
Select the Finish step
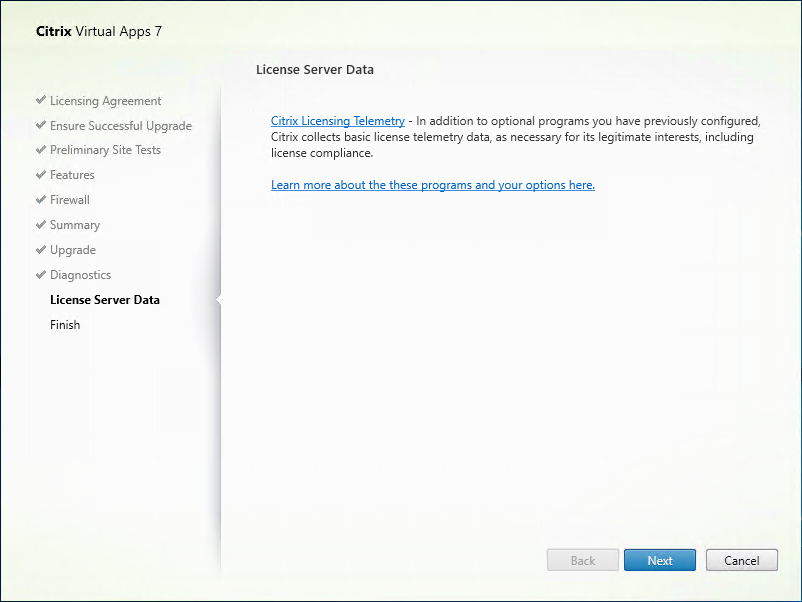click(65, 325)
